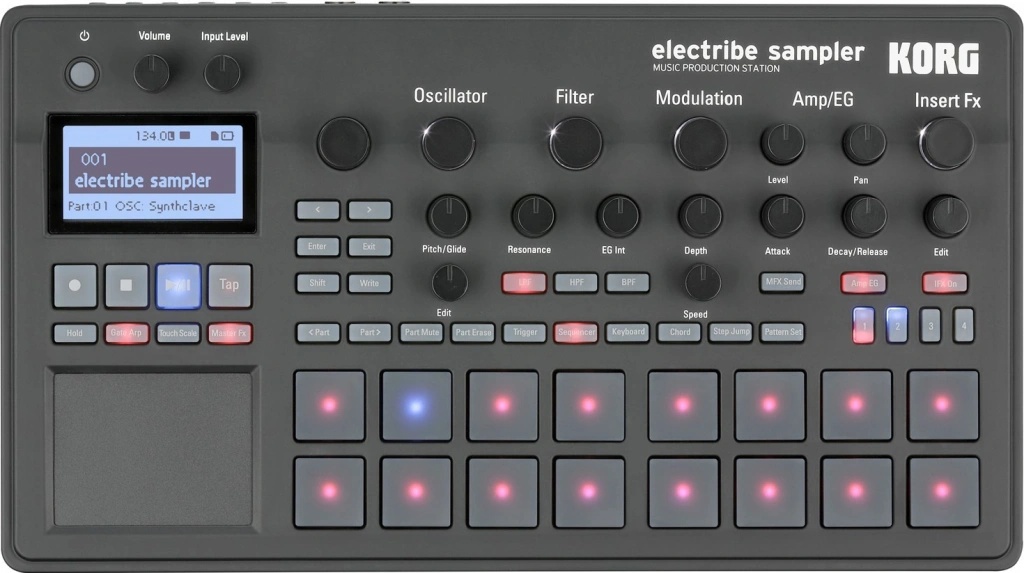The height and width of the screenshot is (573, 1024).
Task: Choose the Pattern Set button
Action: tap(782, 332)
